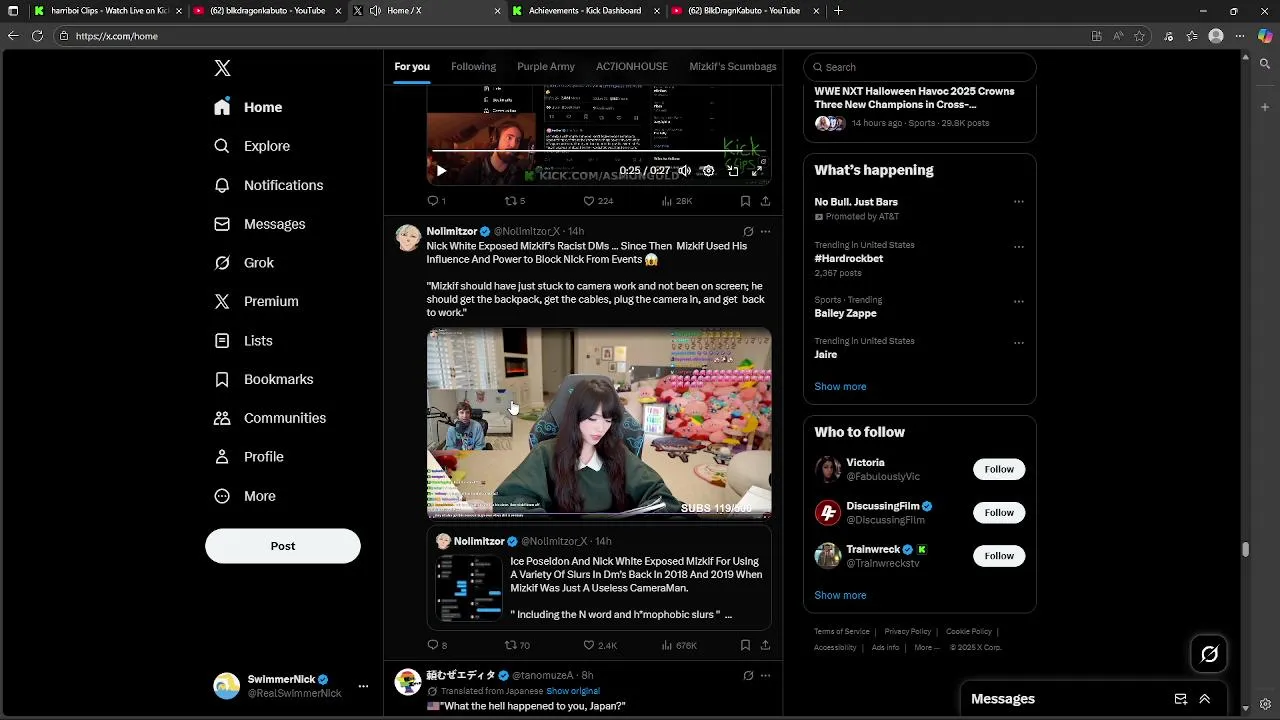This screenshot has width=1280, height=720.
Task: Like the video post with 224 likes
Action: [598, 201]
